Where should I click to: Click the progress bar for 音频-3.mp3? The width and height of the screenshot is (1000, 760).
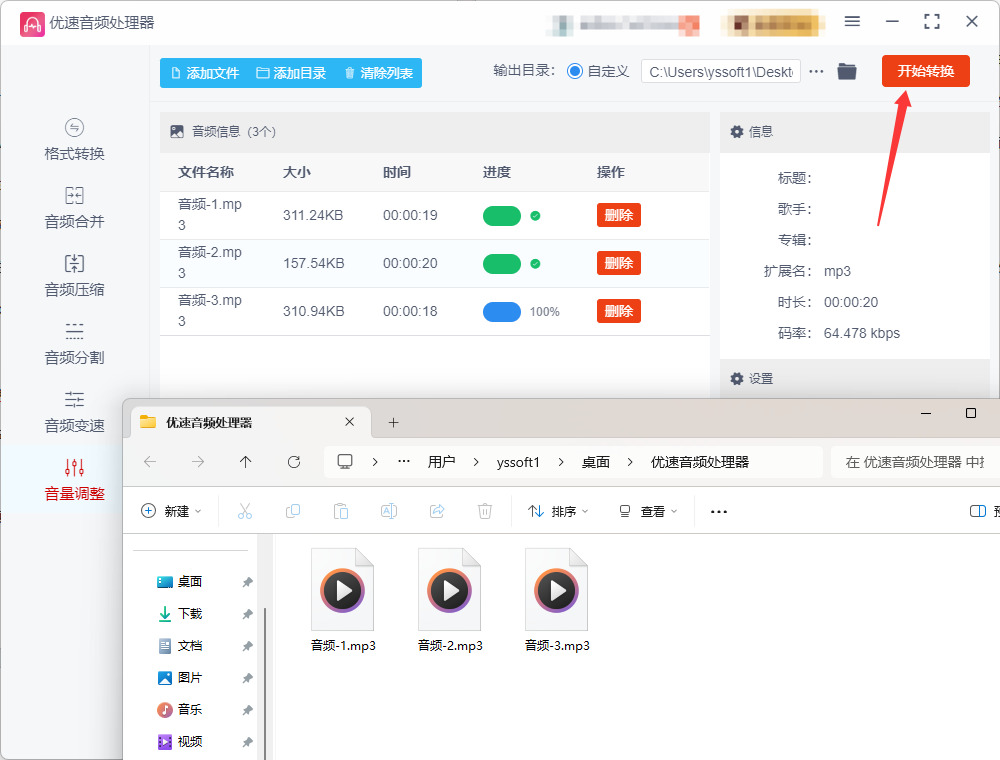click(x=502, y=312)
